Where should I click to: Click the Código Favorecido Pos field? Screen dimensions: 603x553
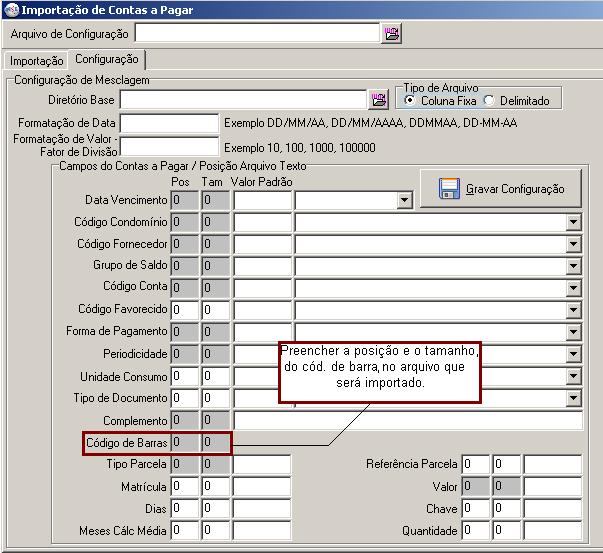(x=184, y=310)
